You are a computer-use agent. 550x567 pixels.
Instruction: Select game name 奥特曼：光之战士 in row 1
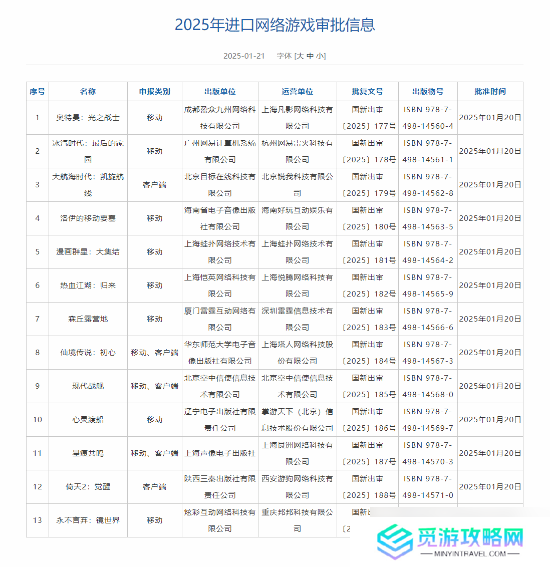[x=88, y=118]
